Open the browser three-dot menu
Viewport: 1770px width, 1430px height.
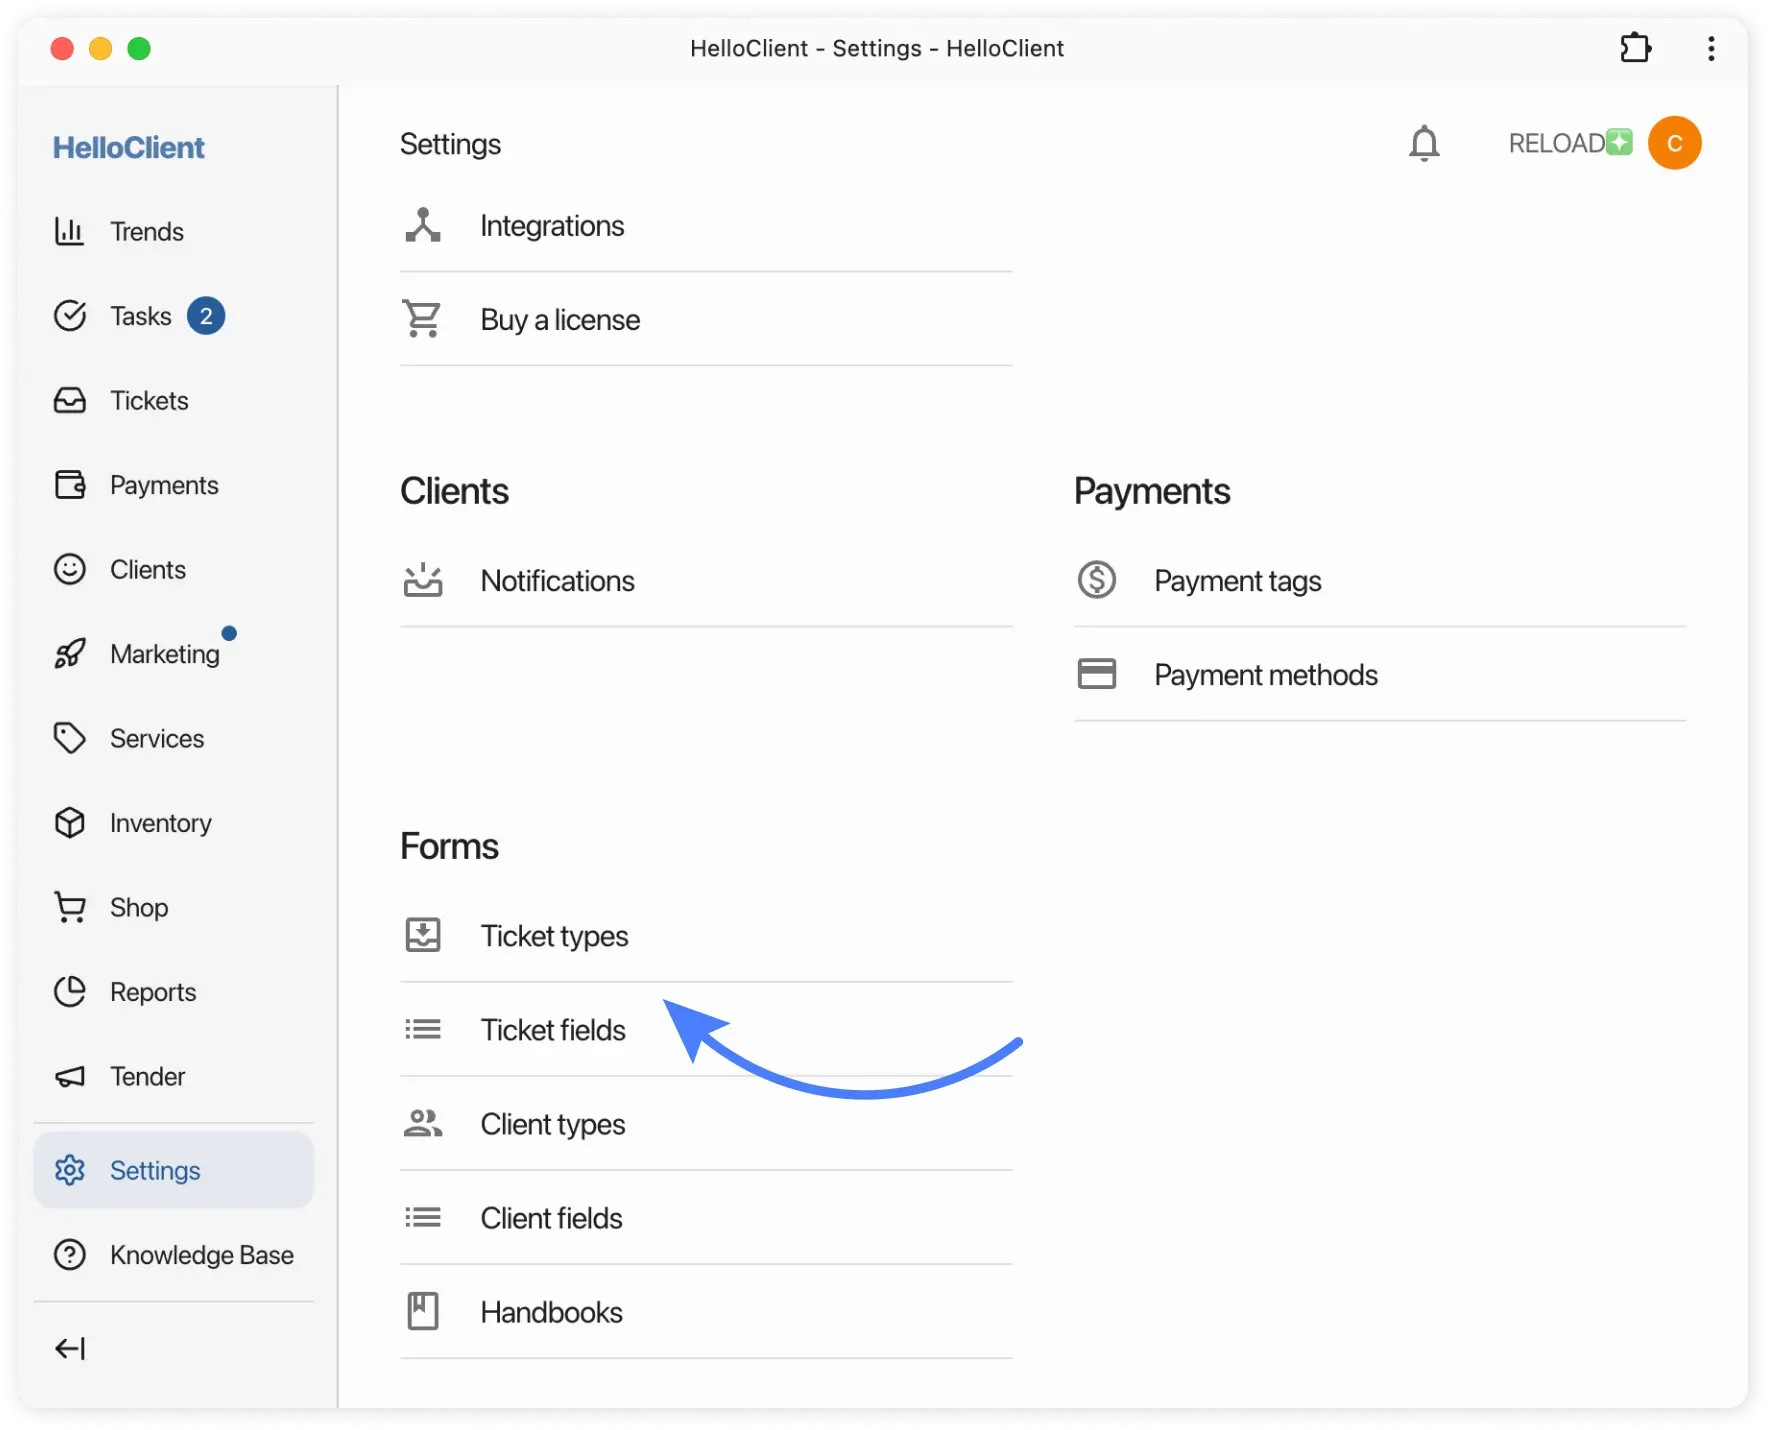[x=1710, y=47]
